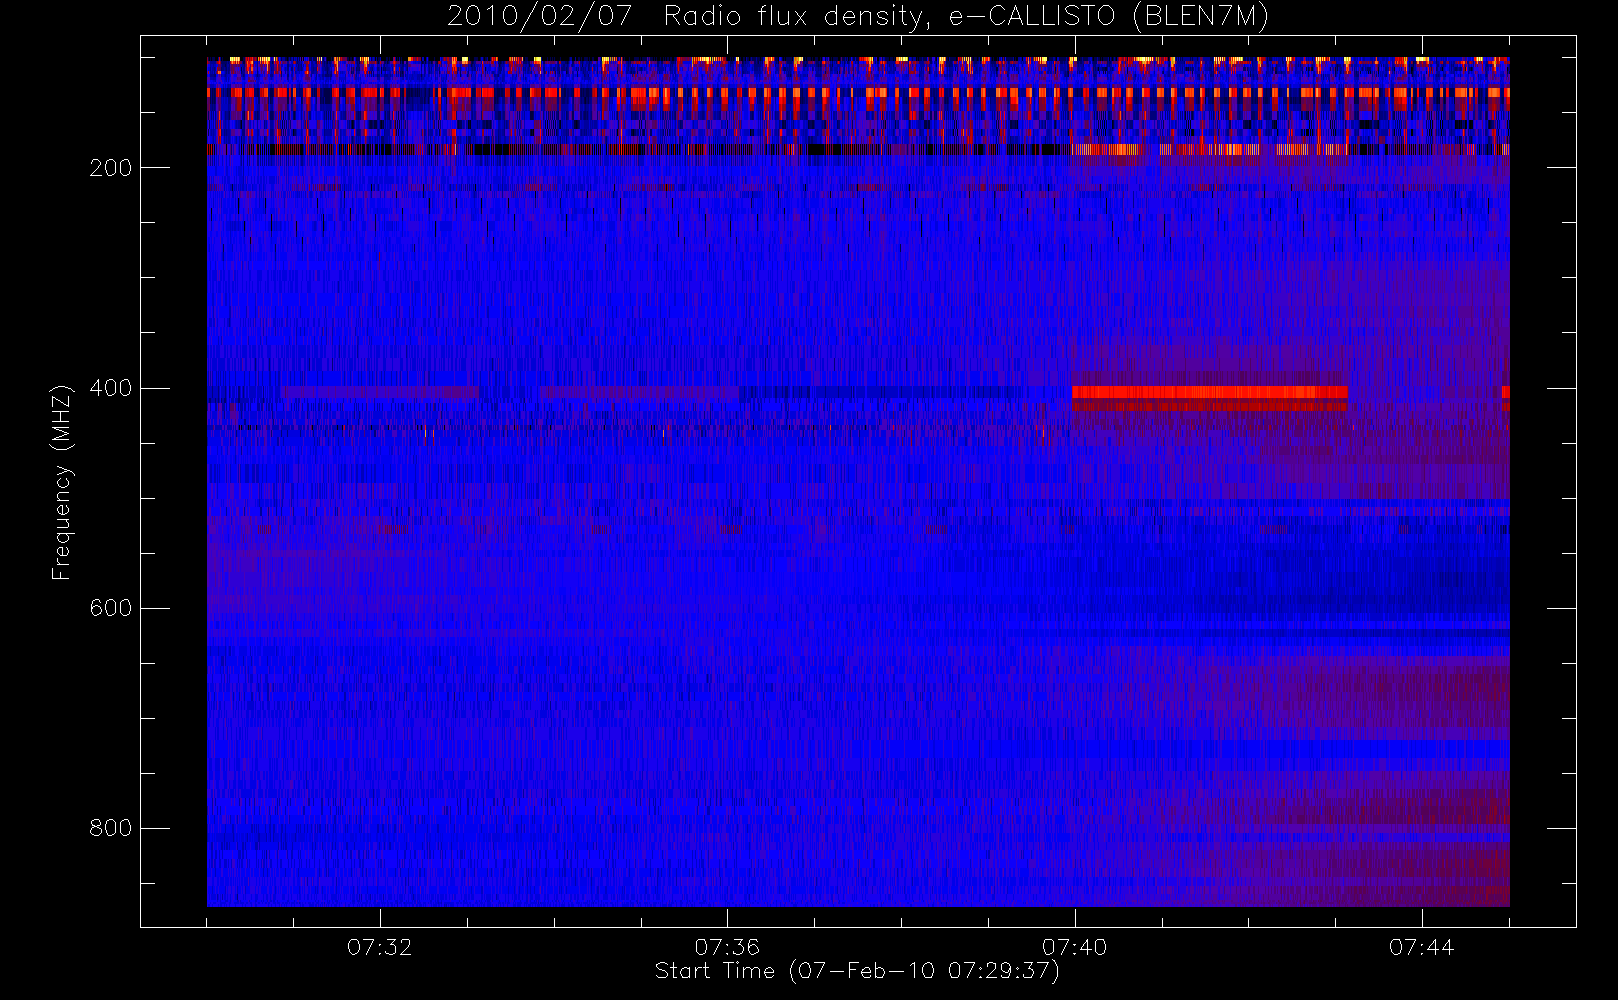Click the 07:40 time tick label

point(1074,947)
